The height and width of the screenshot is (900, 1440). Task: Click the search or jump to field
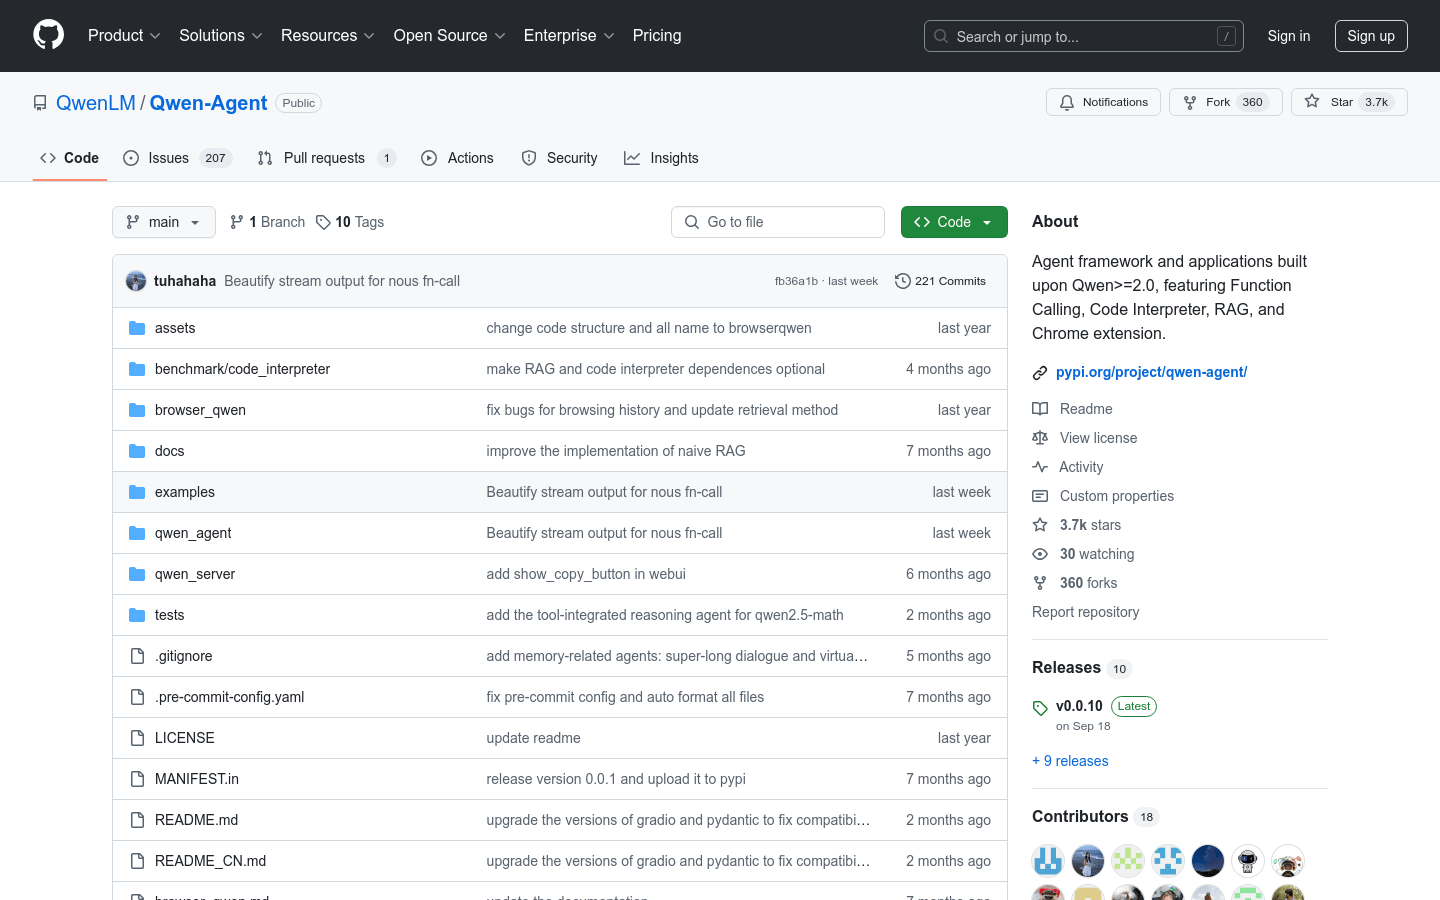coord(1084,36)
